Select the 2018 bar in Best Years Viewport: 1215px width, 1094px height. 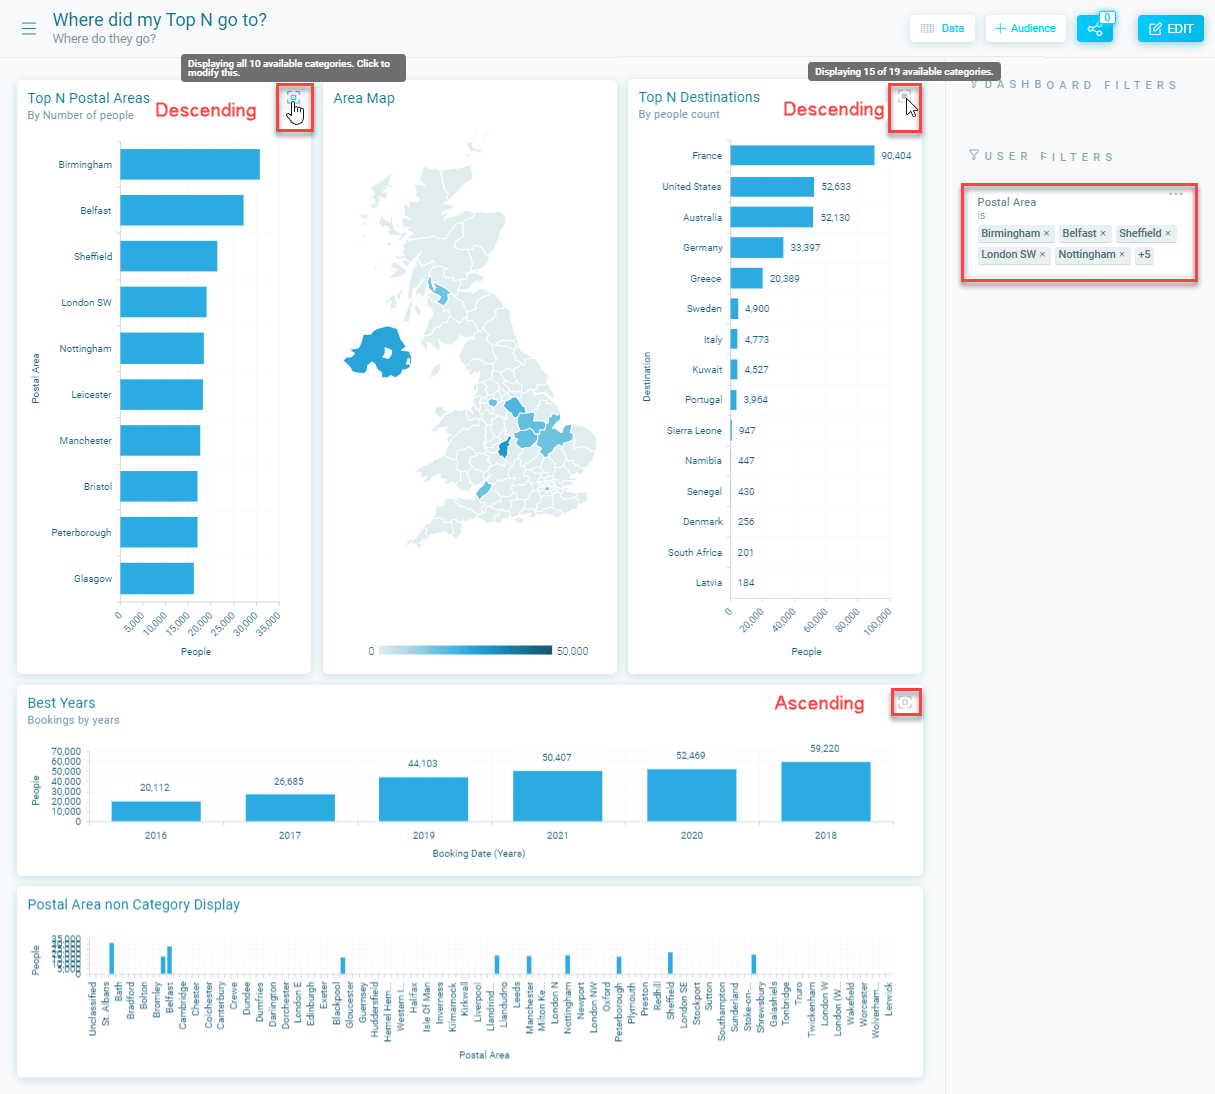pos(826,792)
